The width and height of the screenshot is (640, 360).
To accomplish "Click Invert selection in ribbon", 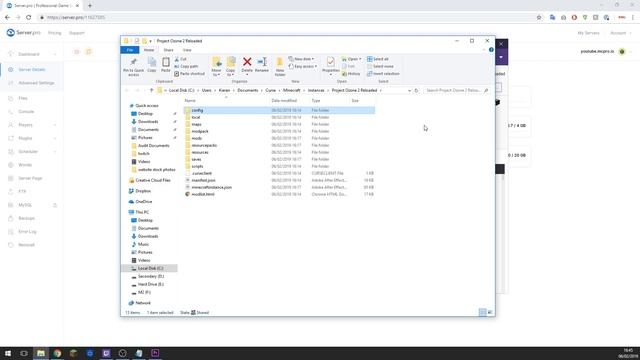I will click(x=383, y=74).
